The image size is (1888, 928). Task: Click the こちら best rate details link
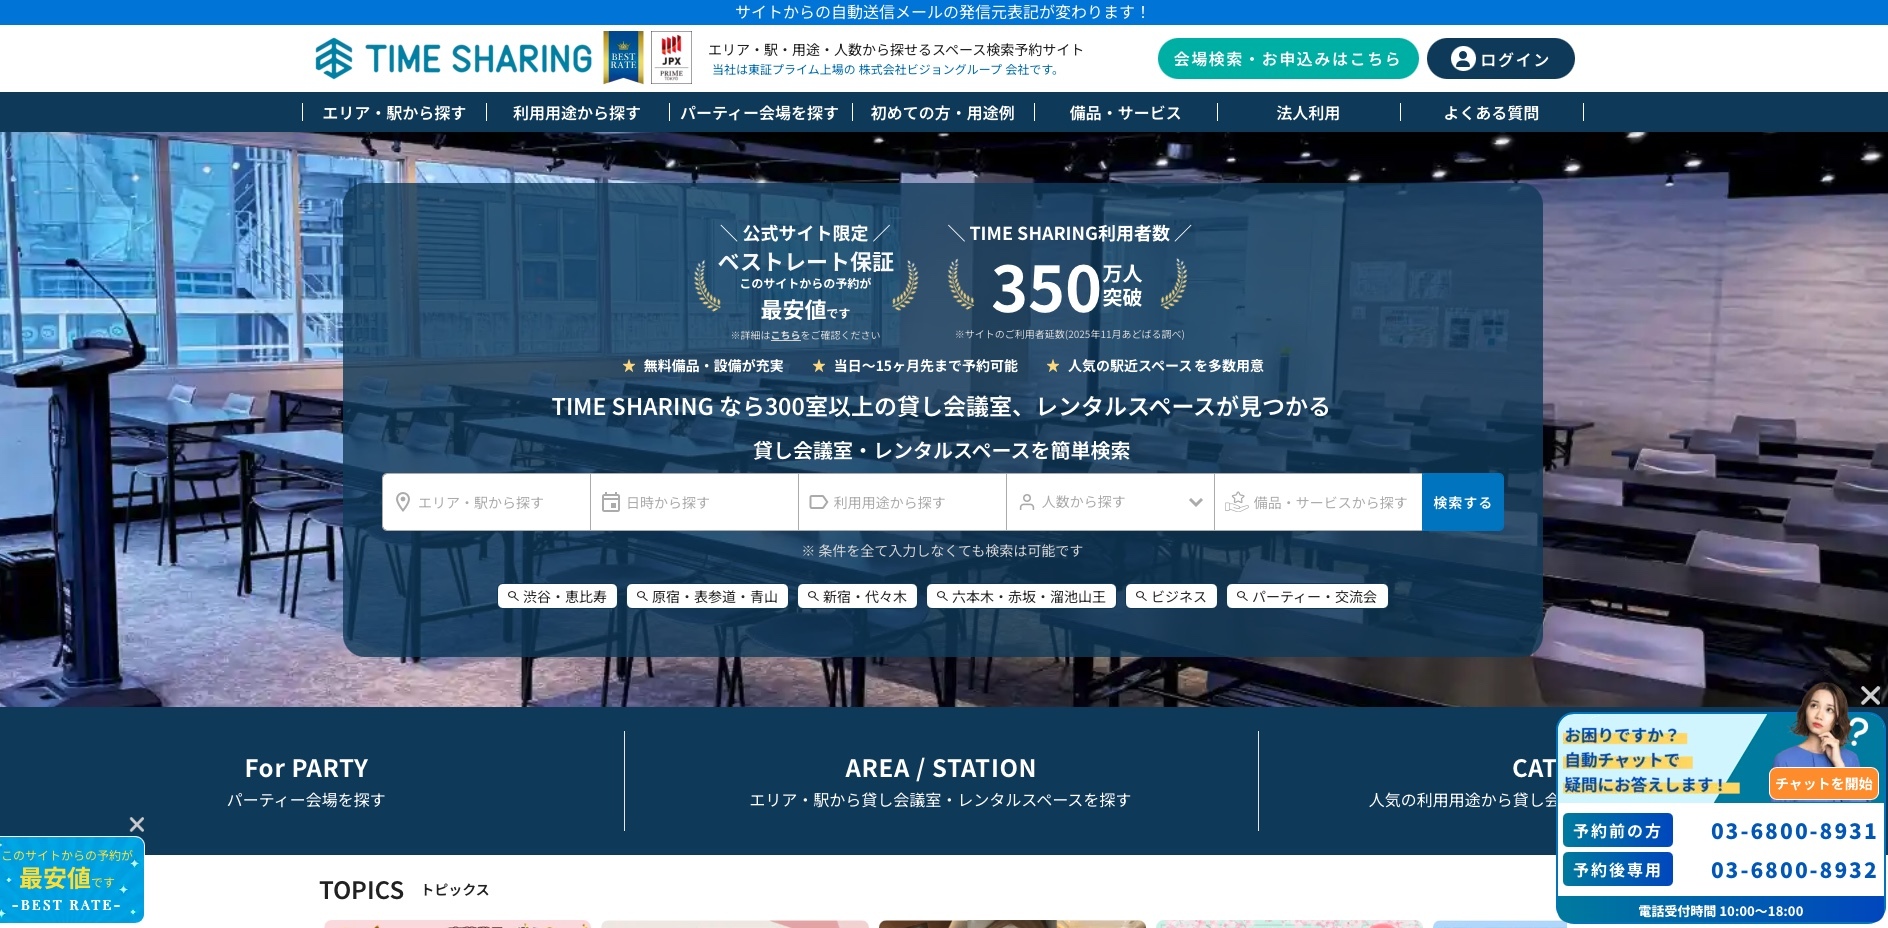(x=785, y=336)
